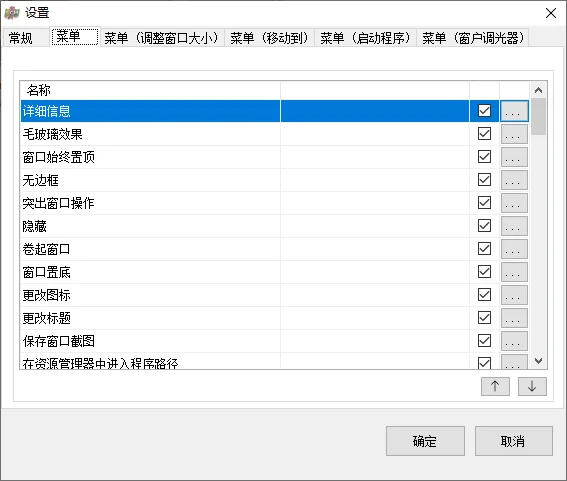Uncheck the 突出窗口操作 checkbox
This screenshot has width=567, height=481.
(484, 203)
